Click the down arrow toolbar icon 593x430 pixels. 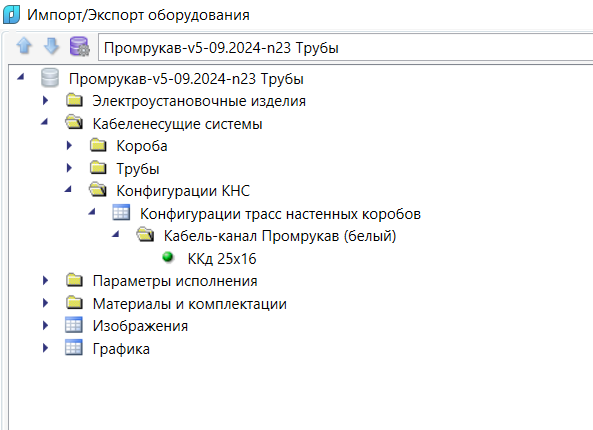tap(51, 46)
